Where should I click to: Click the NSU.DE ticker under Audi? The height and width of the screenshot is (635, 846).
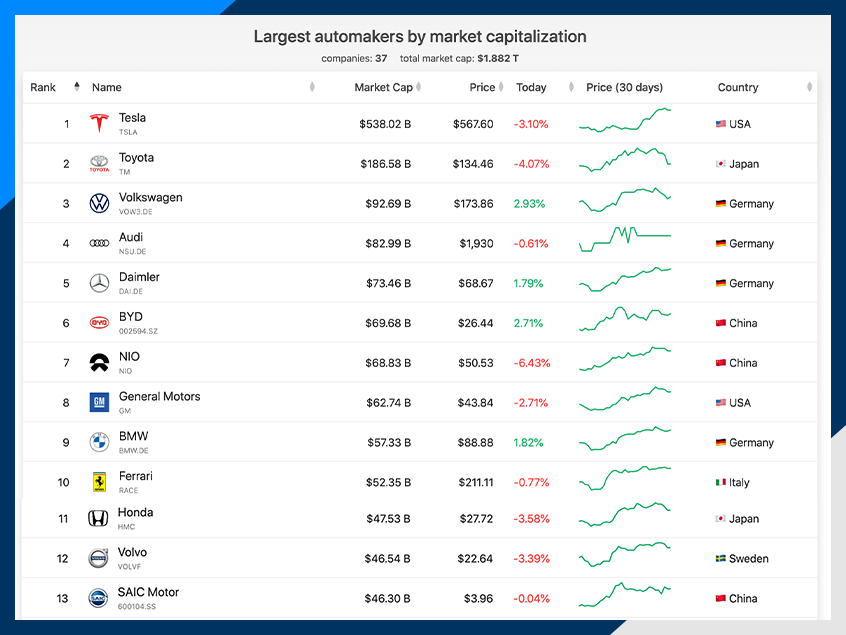pos(132,251)
